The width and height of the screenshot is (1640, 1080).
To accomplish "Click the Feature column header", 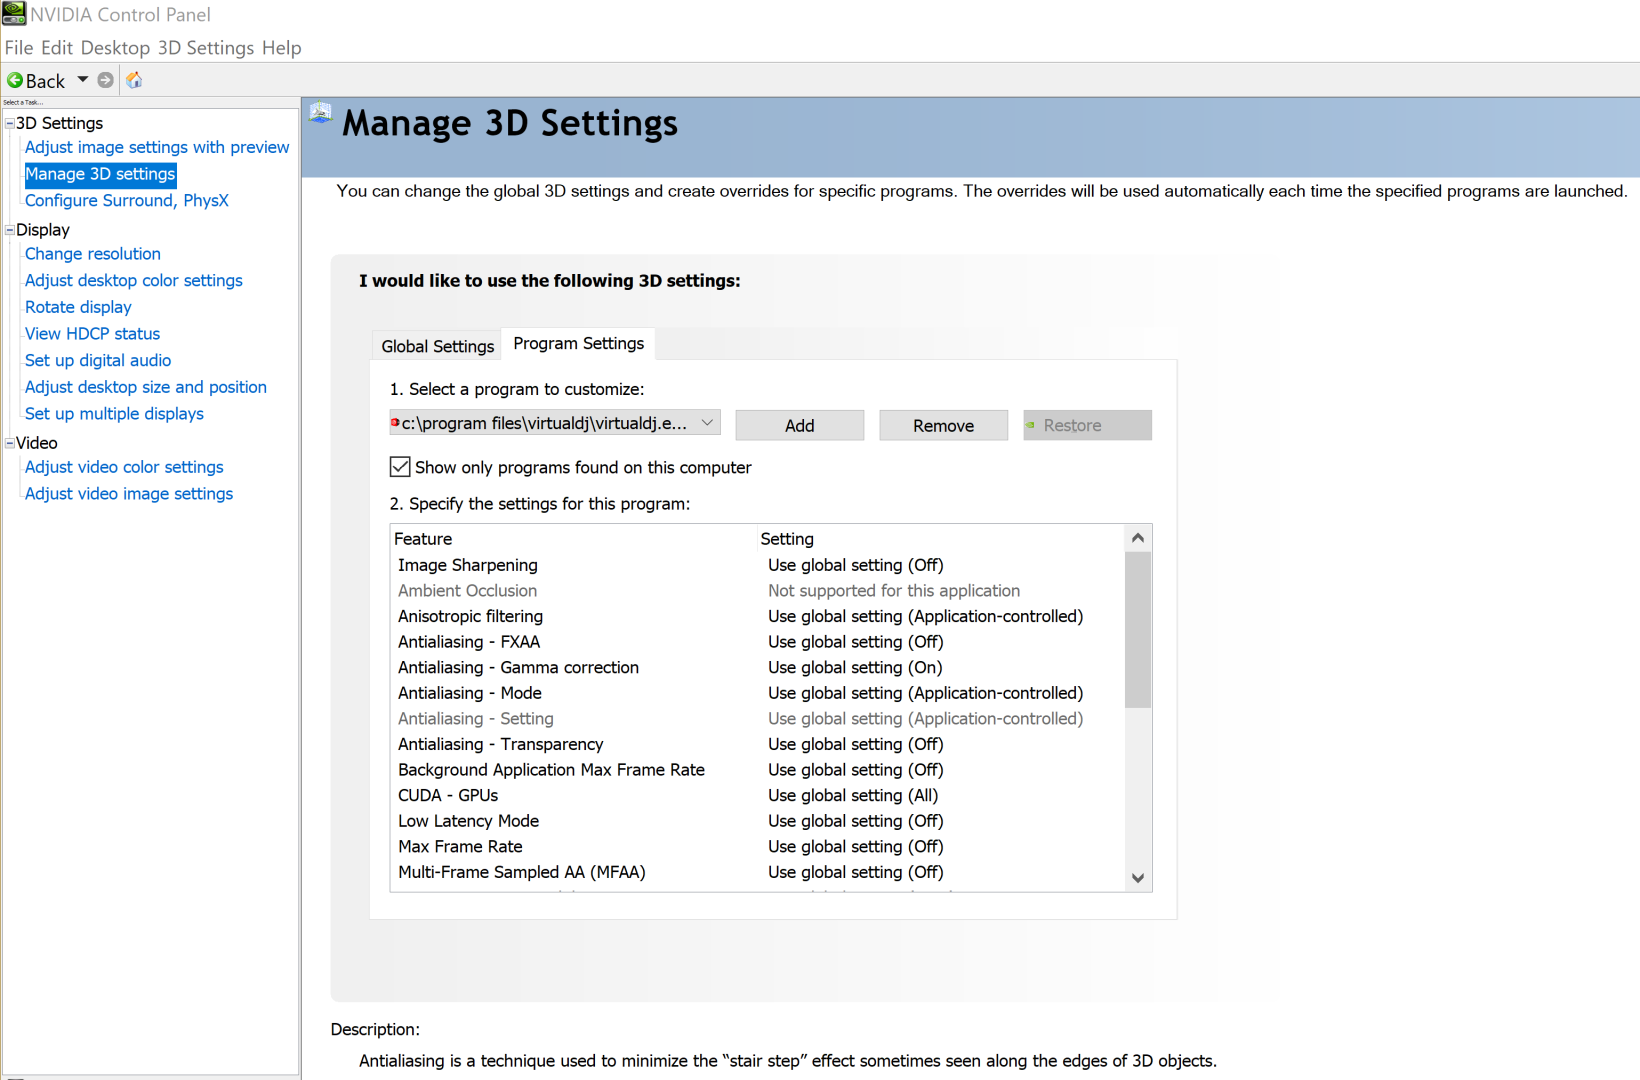I will click(574, 539).
